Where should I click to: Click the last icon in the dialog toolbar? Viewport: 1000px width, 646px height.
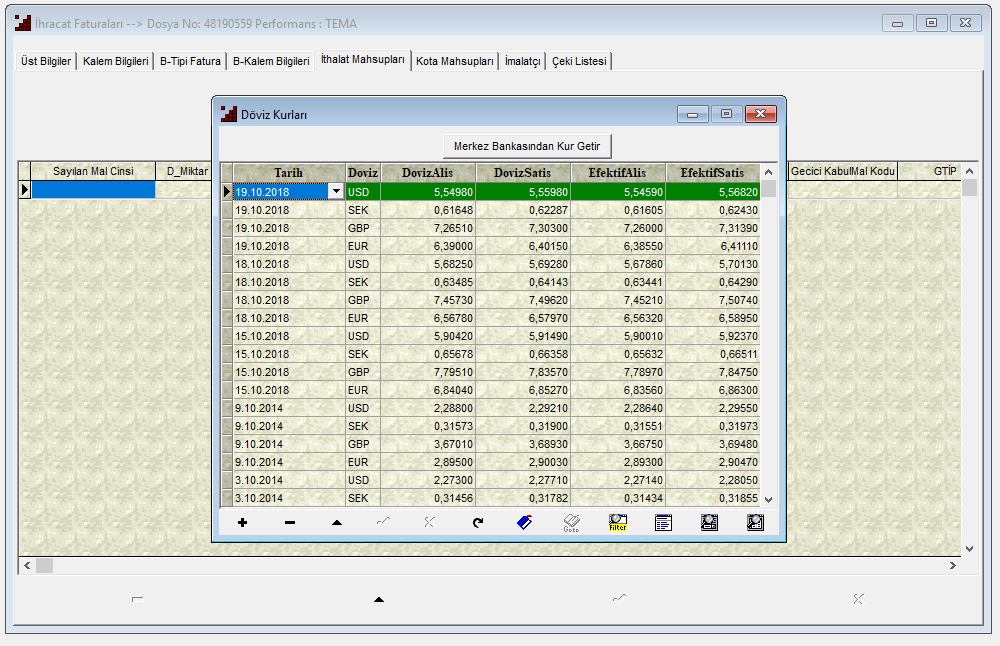pyautogui.click(x=755, y=522)
